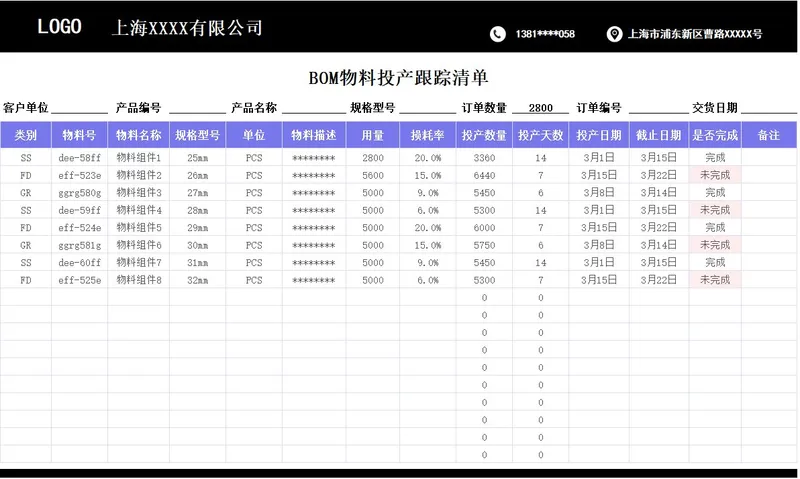Click the LOGO placeholder text
This screenshot has height=479, width=800.
(59, 27)
